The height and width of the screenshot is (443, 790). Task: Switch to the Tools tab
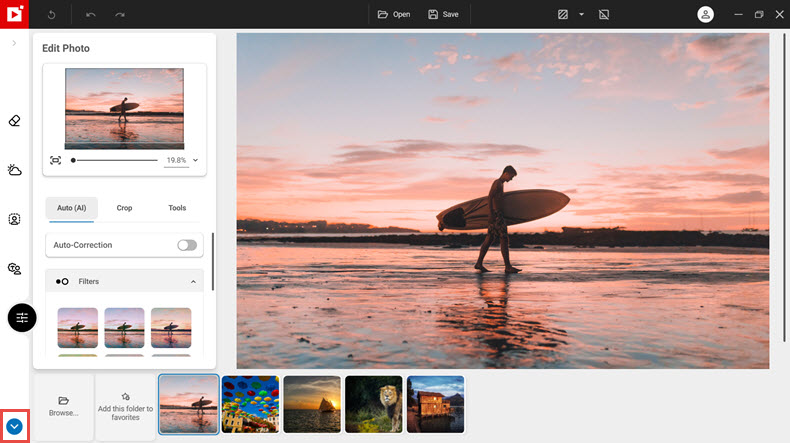177,208
